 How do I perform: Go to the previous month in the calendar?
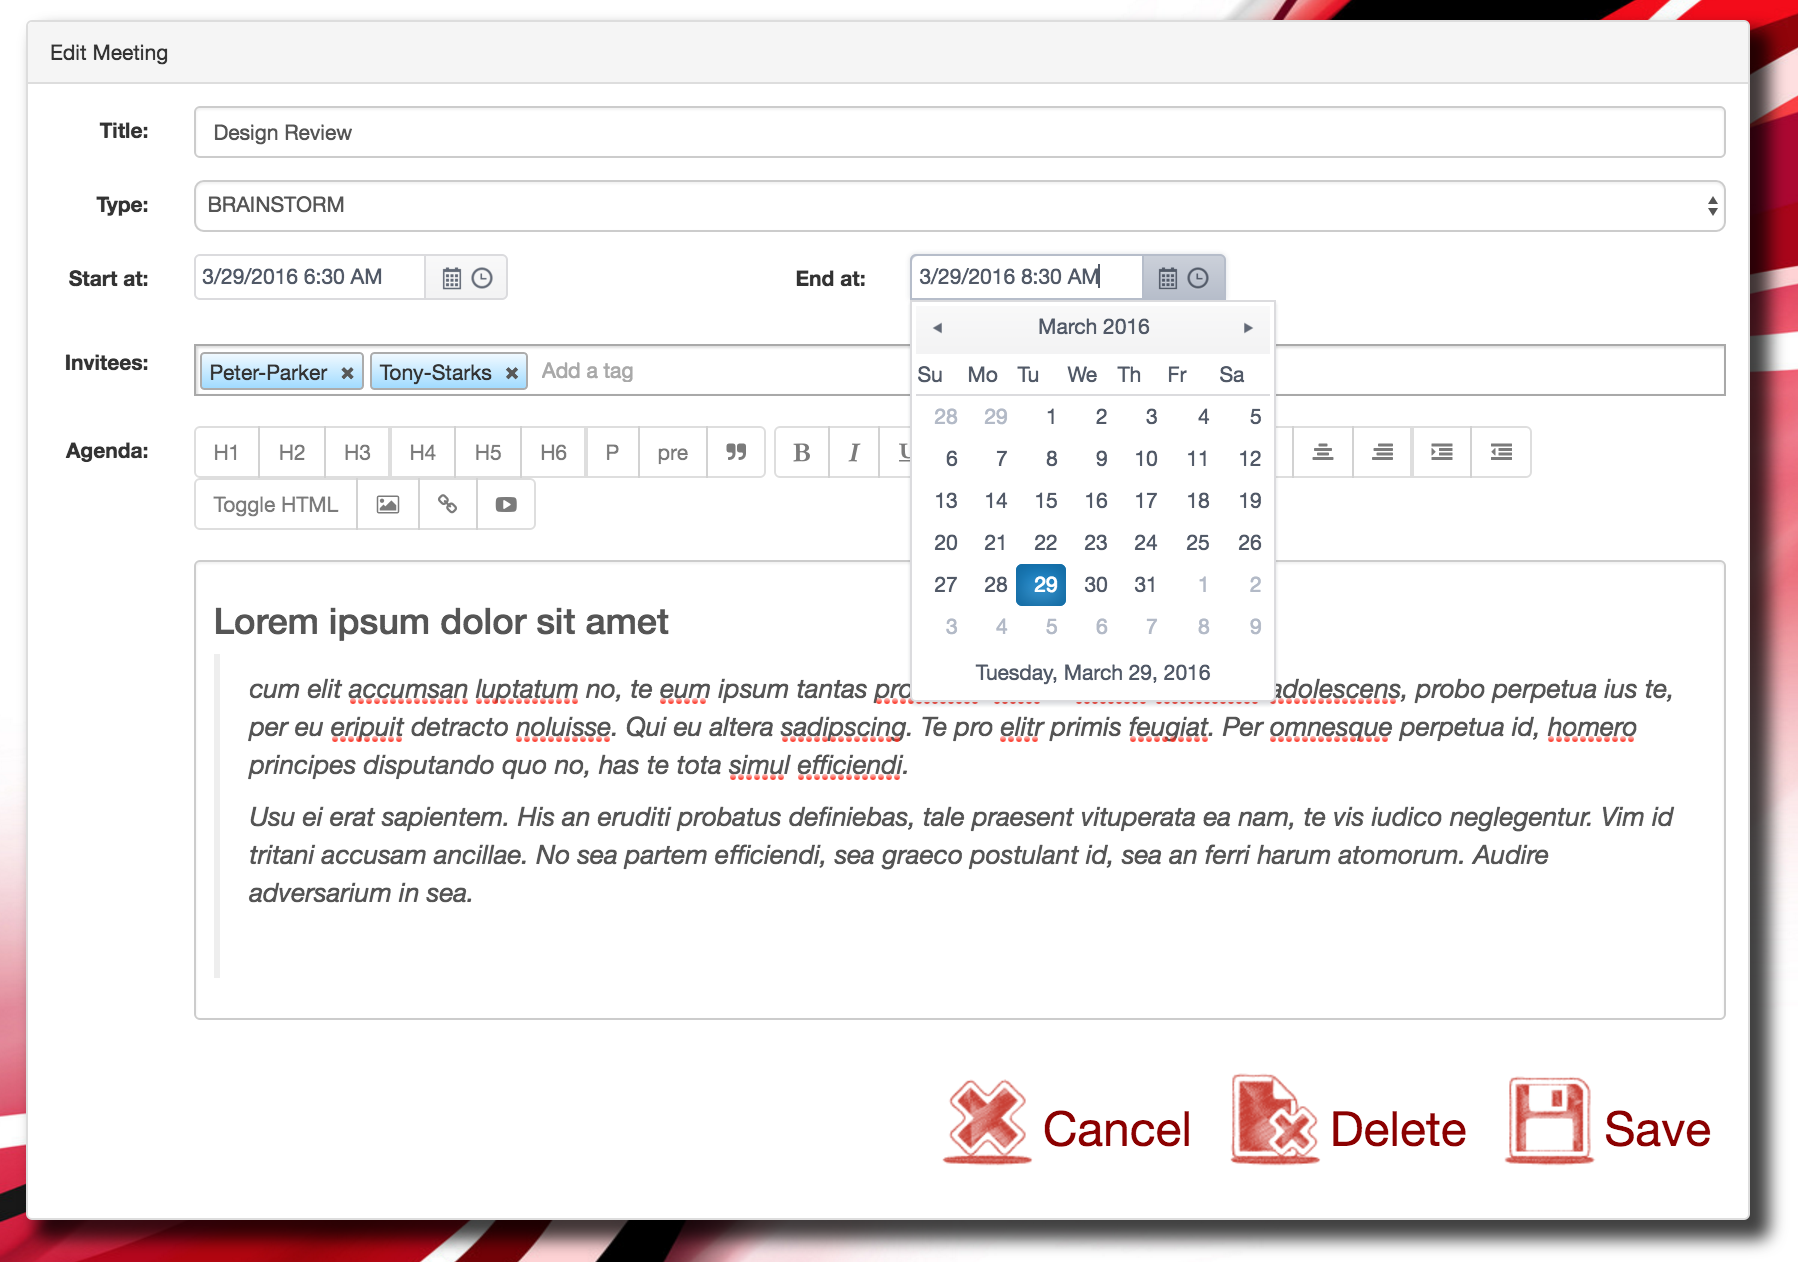tap(938, 328)
